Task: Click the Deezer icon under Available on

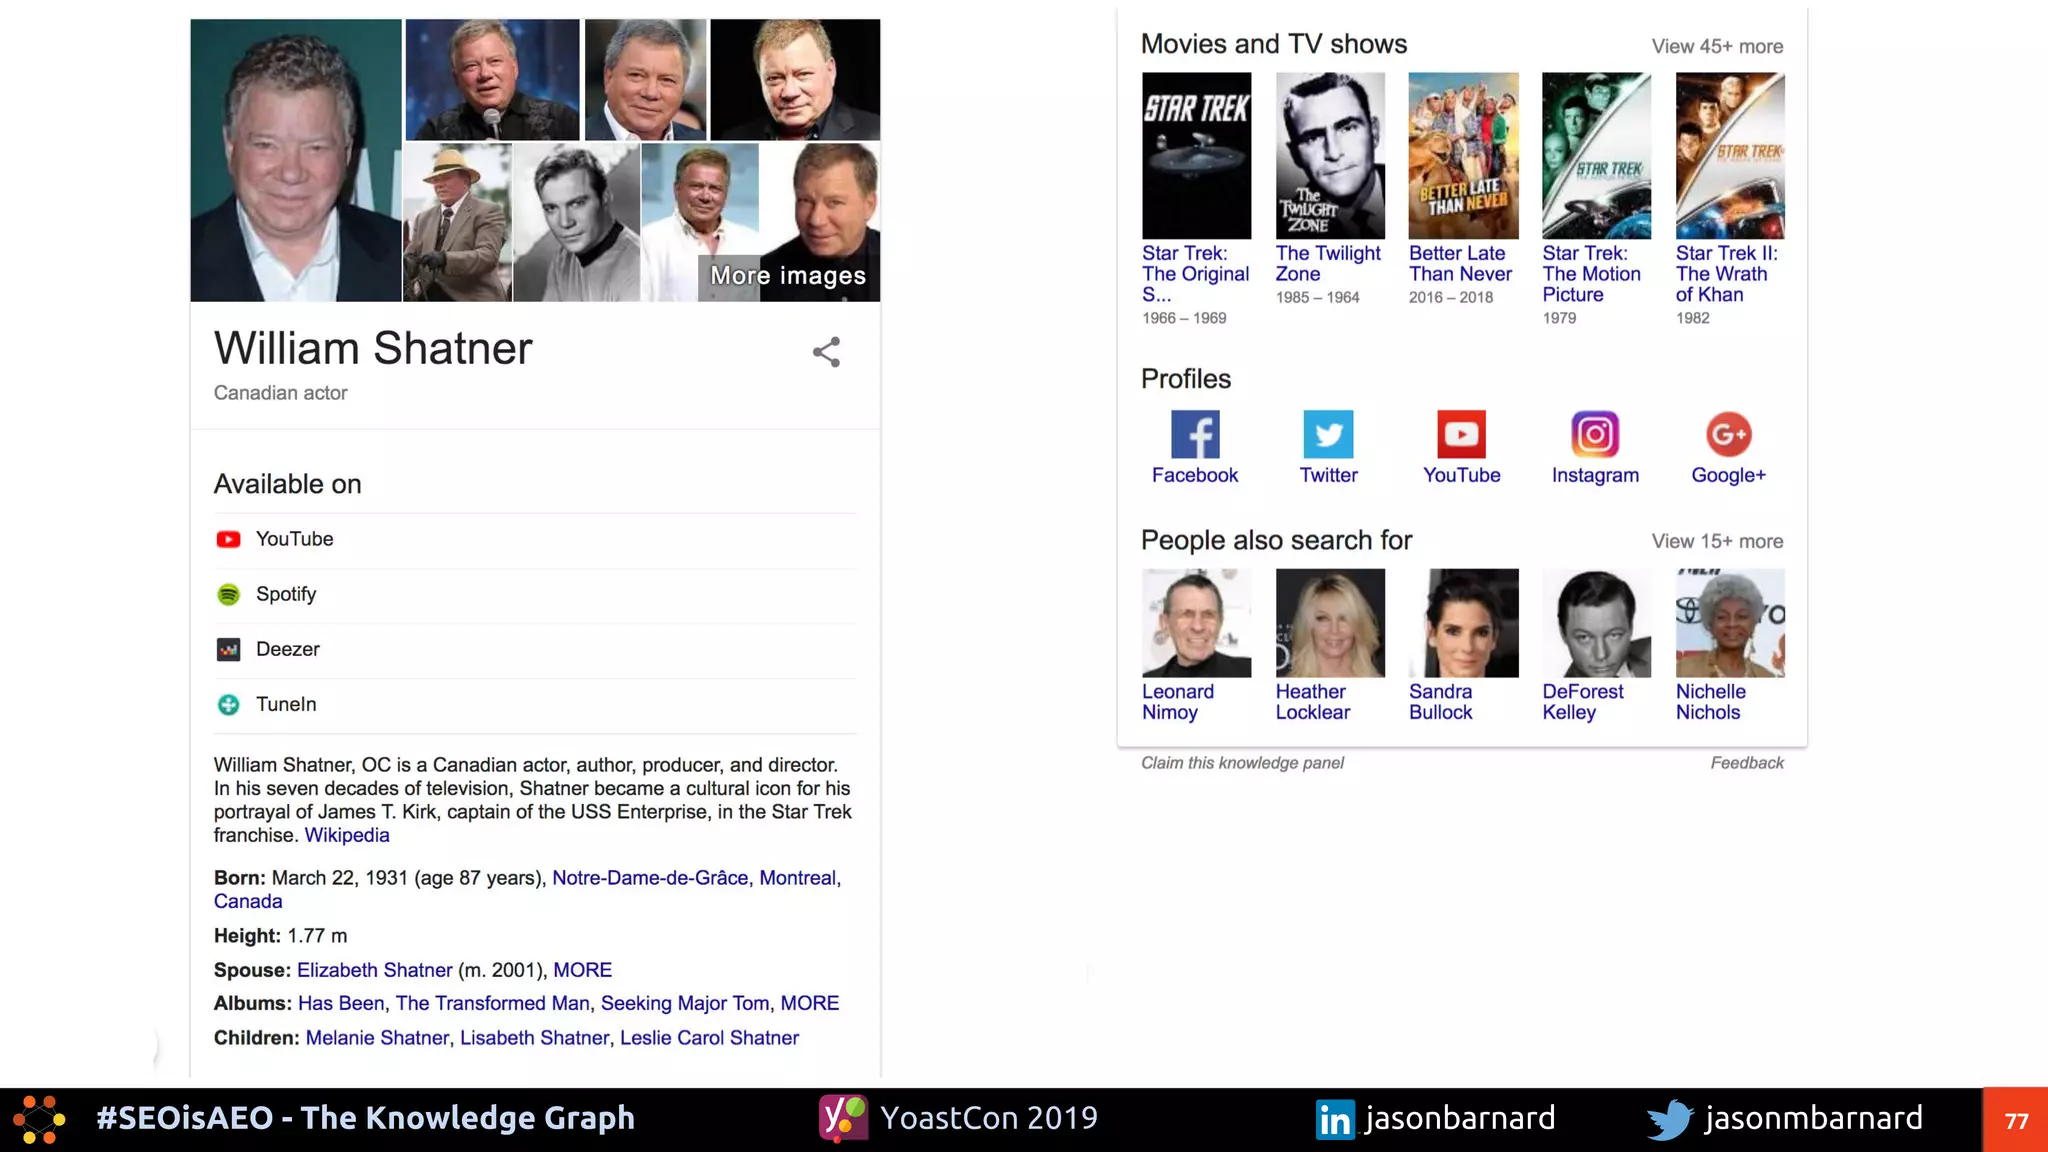Action: [x=228, y=650]
